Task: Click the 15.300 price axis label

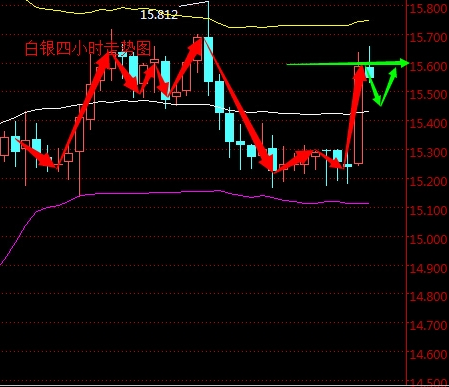Action: pos(428,153)
